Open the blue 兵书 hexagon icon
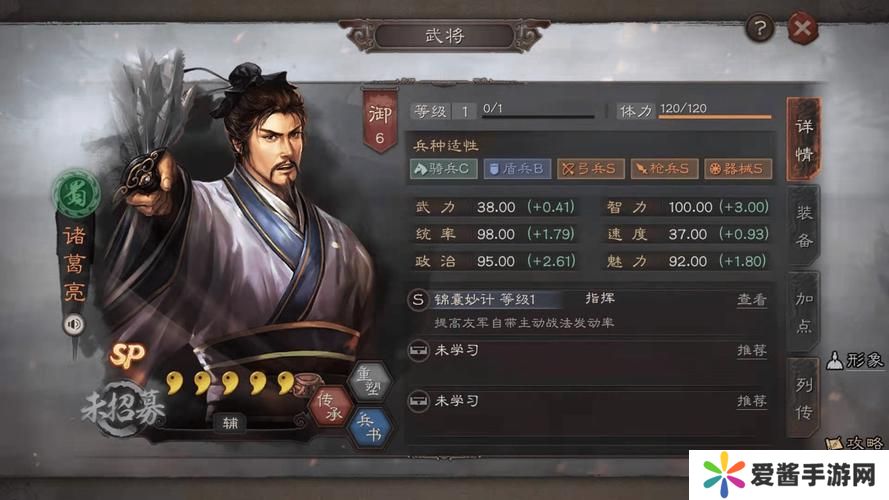Image resolution: width=889 pixels, height=500 pixels. pyautogui.click(x=370, y=428)
